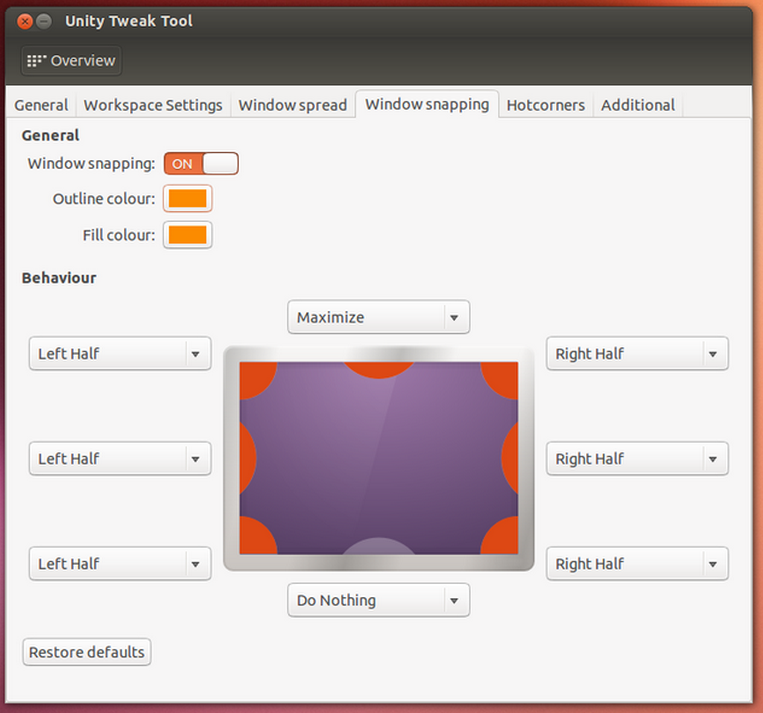Open the top-center Maximize dropdown

click(379, 317)
